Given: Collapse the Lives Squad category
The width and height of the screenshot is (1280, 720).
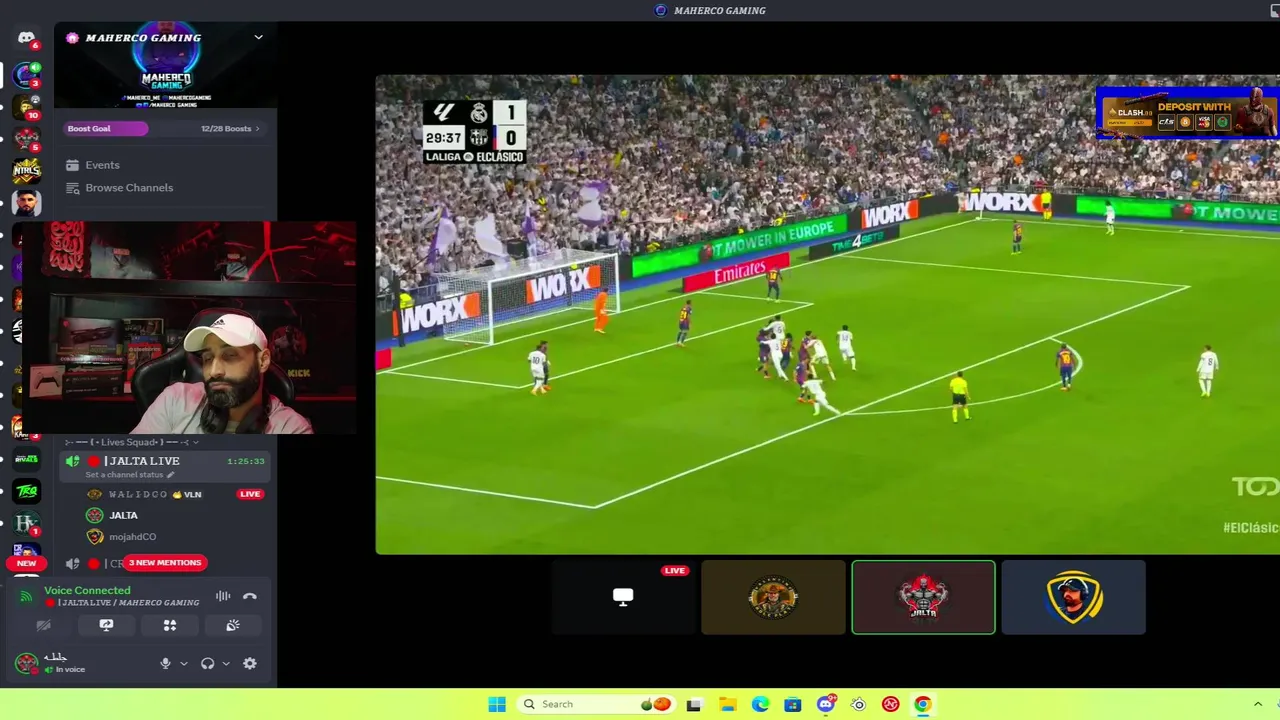Looking at the screenshot, I should (132, 442).
